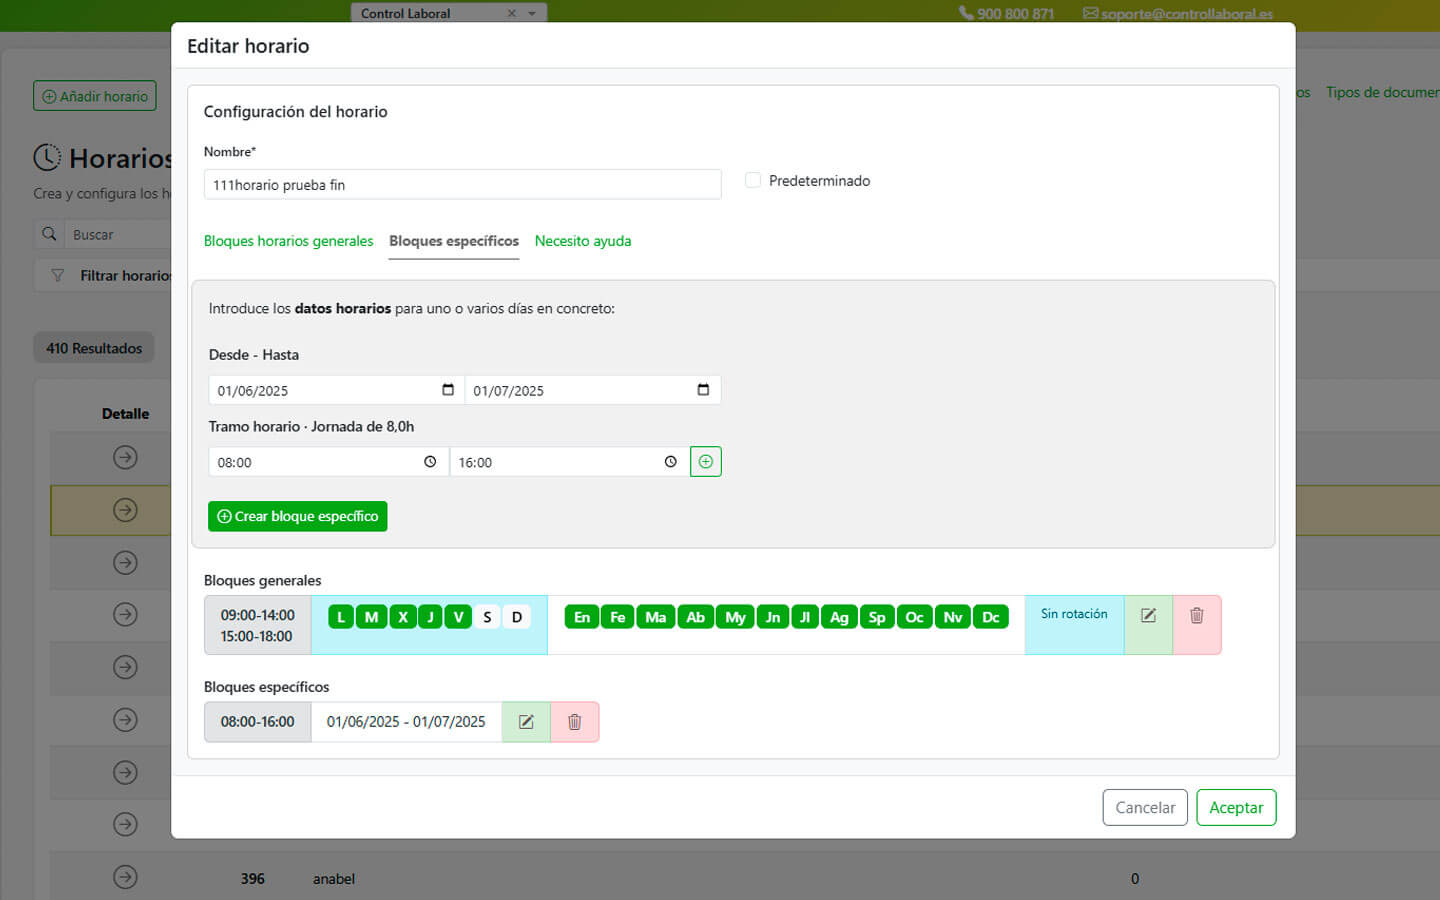Edit the general block 09:00-14:00
Viewport: 1440px width, 900px height.
[1148, 616]
